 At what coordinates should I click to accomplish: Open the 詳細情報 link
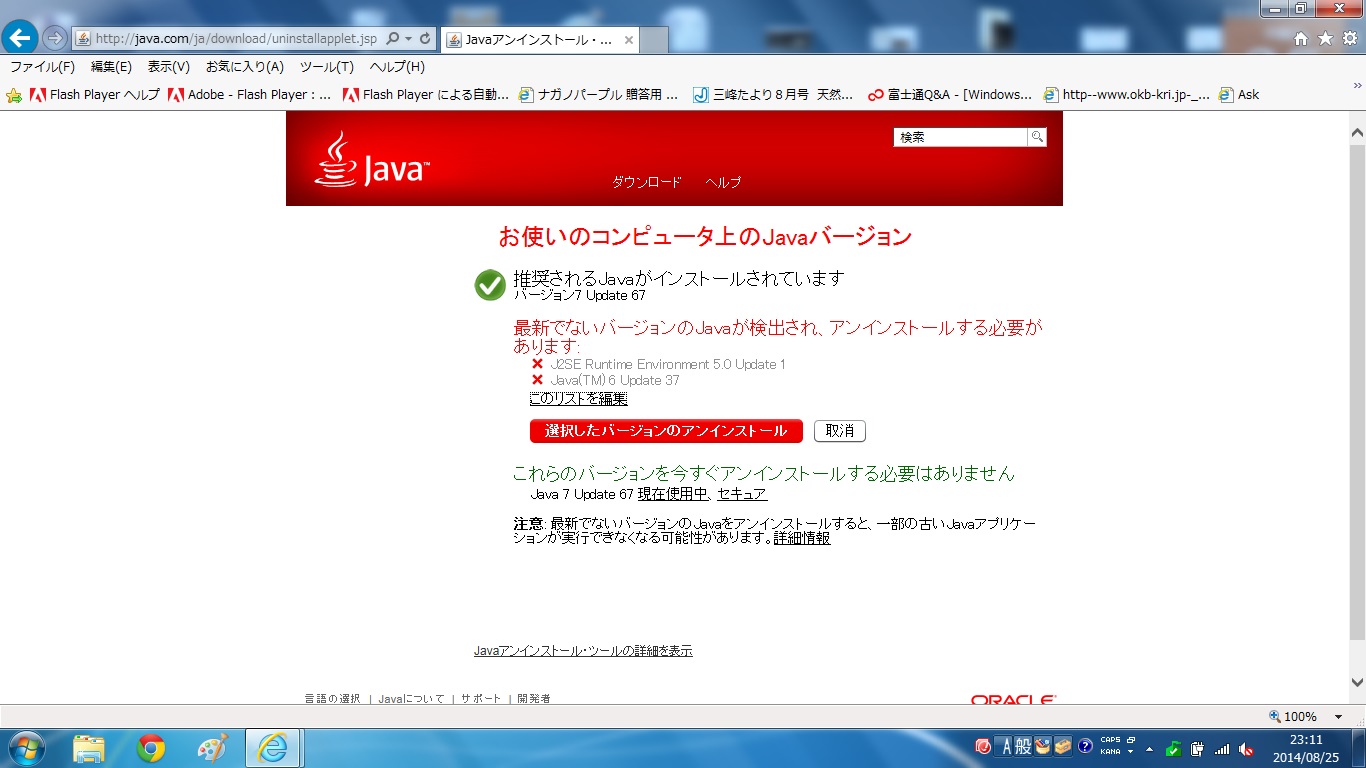[x=802, y=538]
